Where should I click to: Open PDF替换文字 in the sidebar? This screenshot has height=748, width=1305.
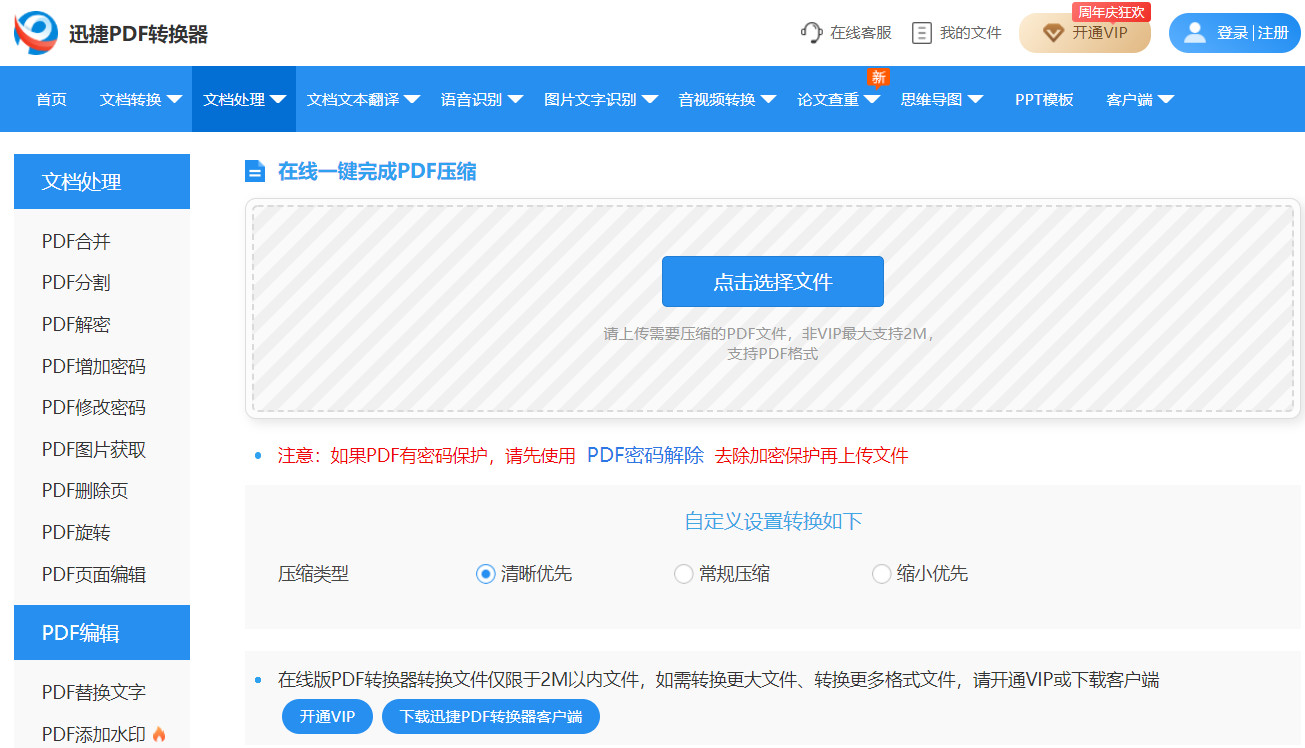tap(94, 692)
